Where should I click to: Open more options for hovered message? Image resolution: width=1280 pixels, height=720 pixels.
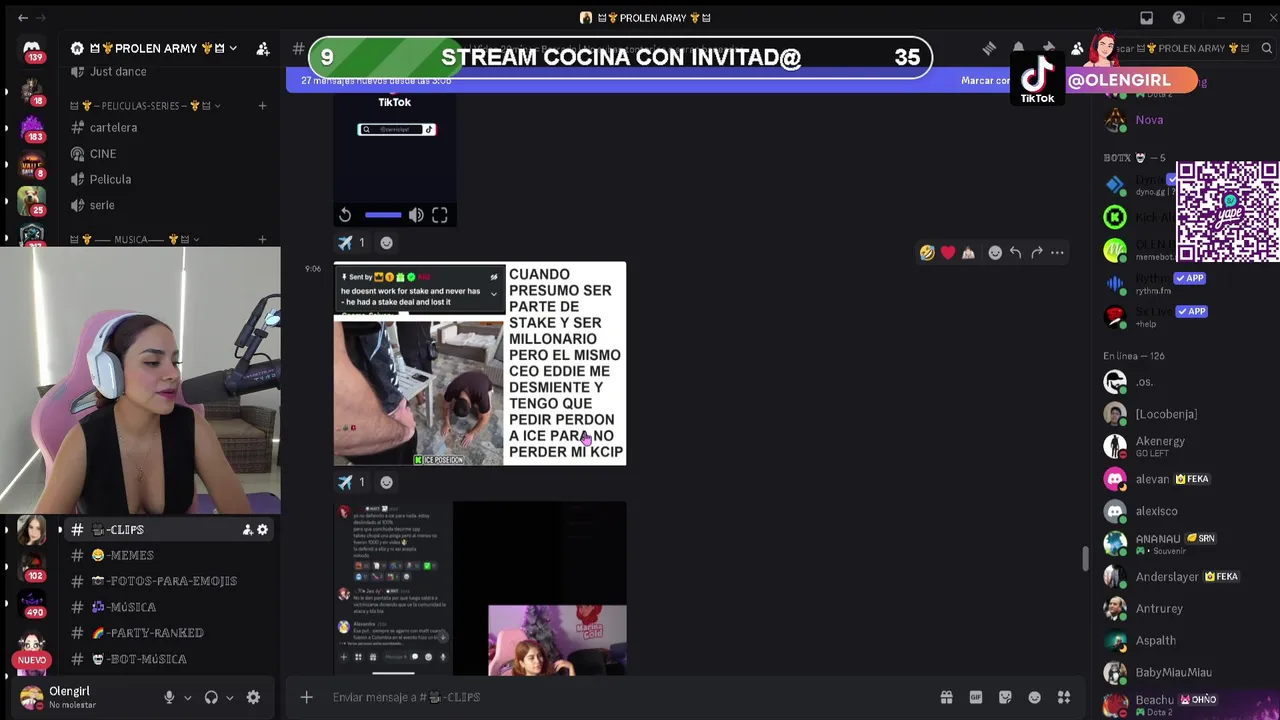coord(1057,253)
